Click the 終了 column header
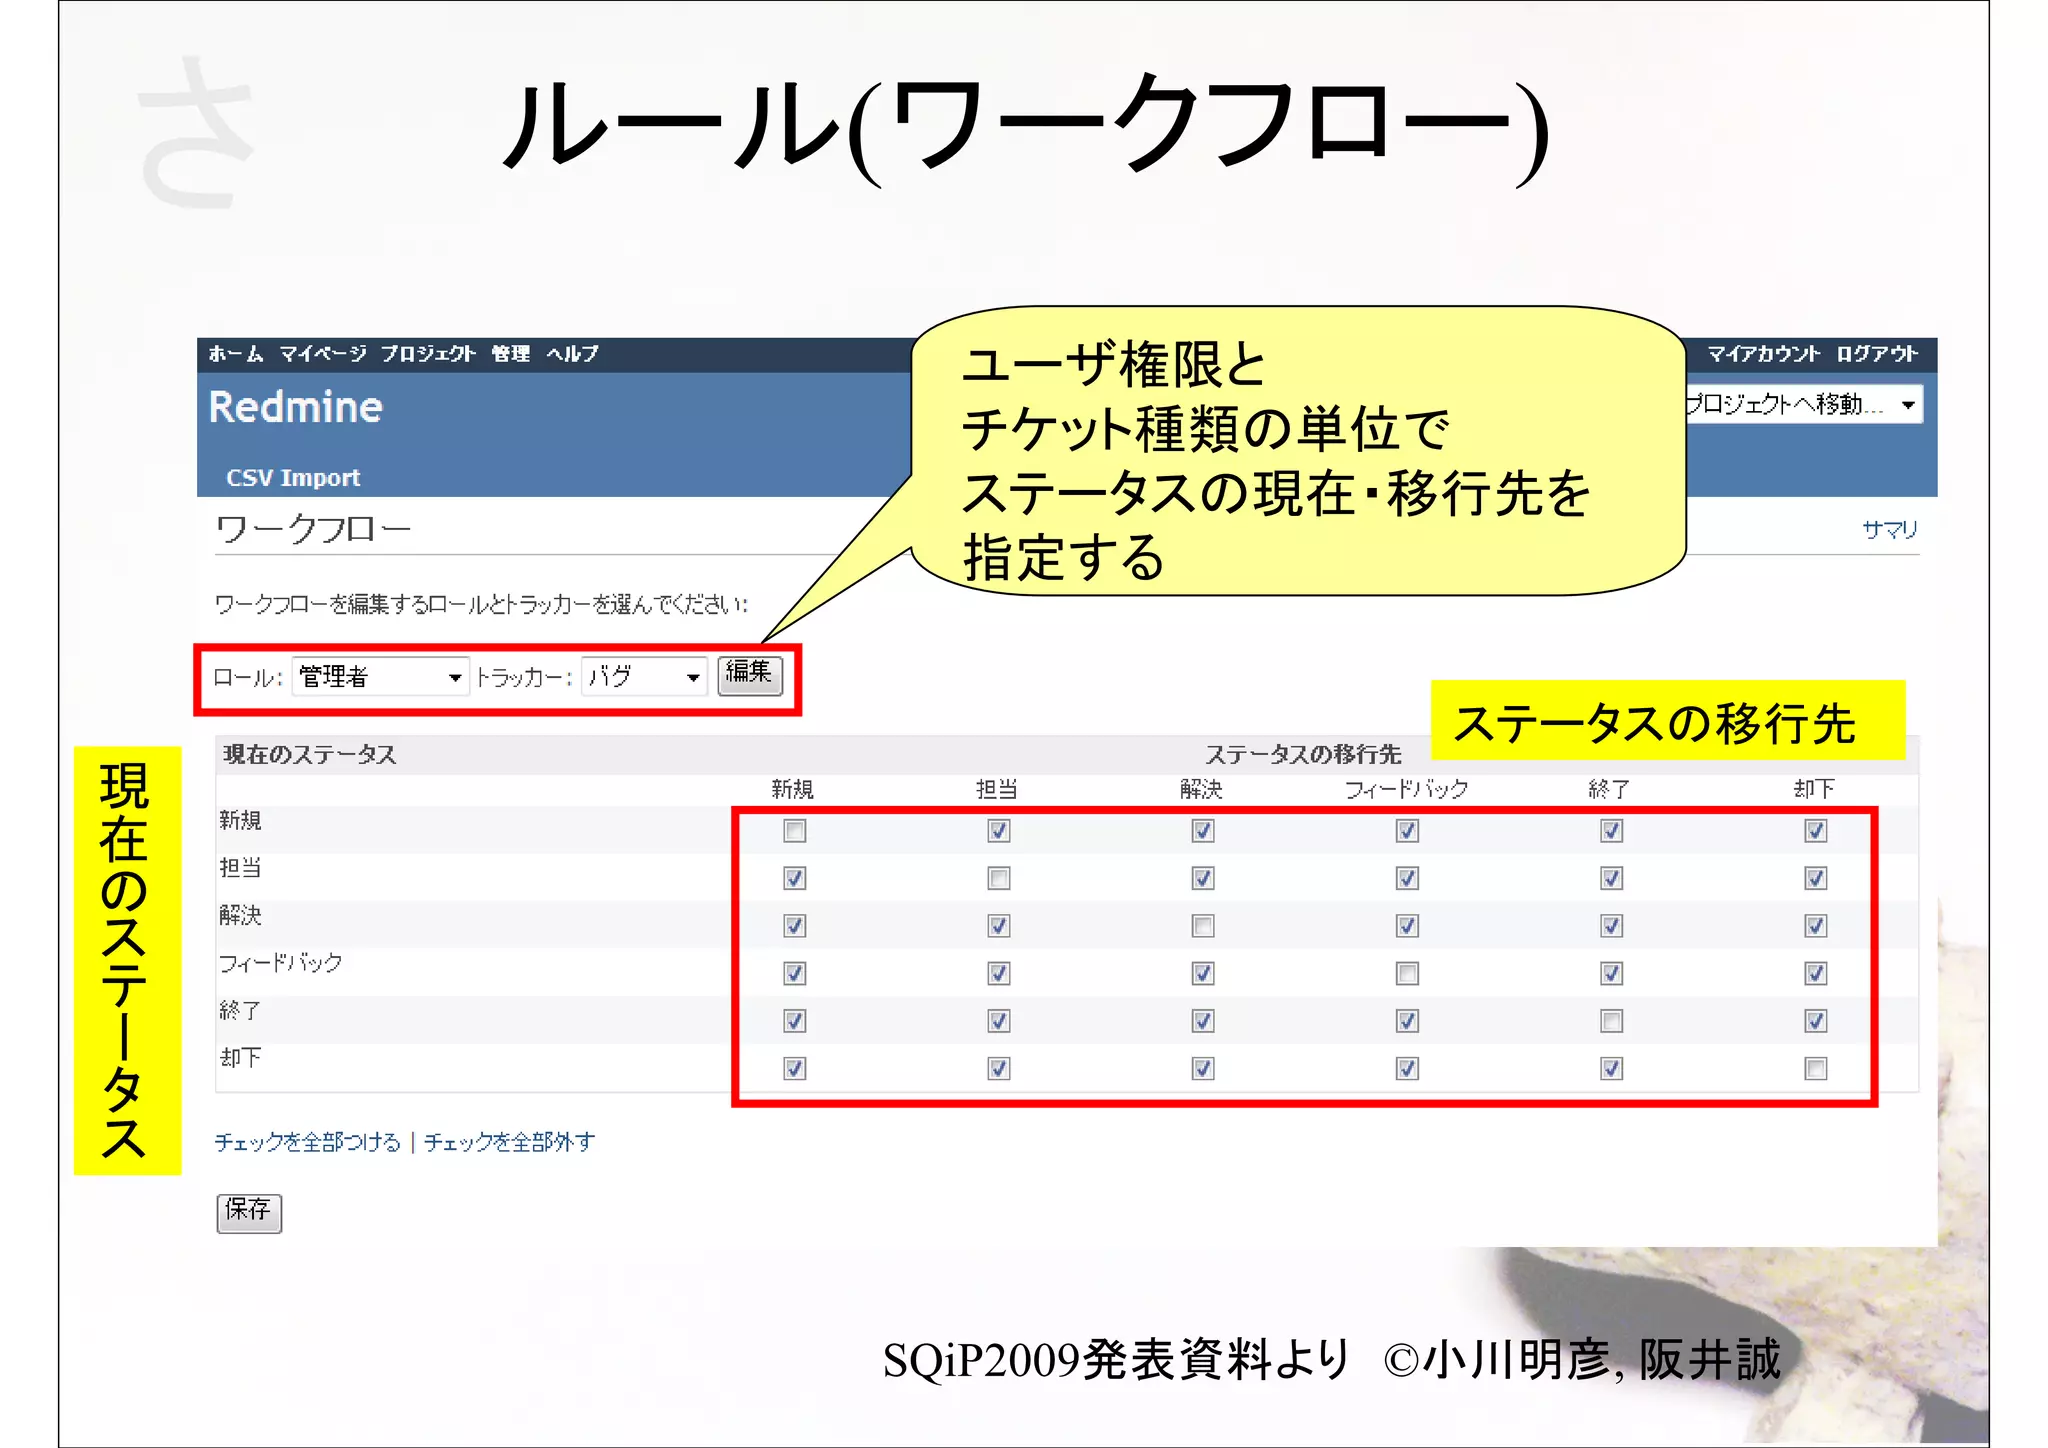The width and height of the screenshot is (2048, 1448). (x=1610, y=789)
